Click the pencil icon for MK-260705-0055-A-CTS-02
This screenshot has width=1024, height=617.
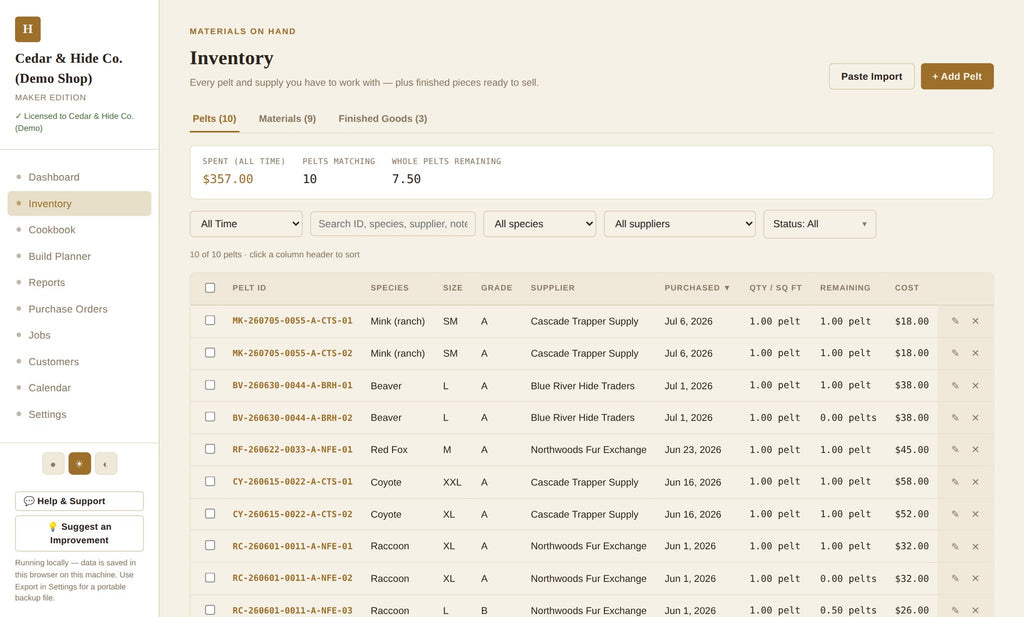(955, 353)
